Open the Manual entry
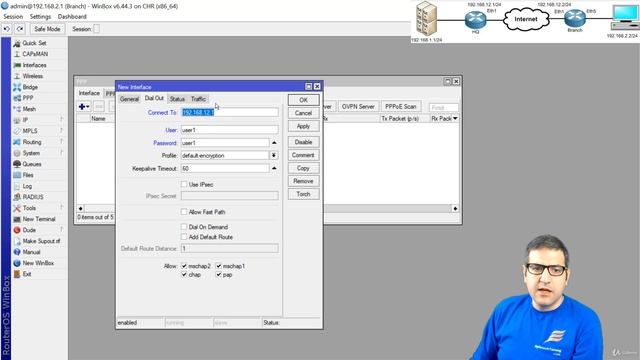Screen dimensions: 640x360 (x=31, y=252)
